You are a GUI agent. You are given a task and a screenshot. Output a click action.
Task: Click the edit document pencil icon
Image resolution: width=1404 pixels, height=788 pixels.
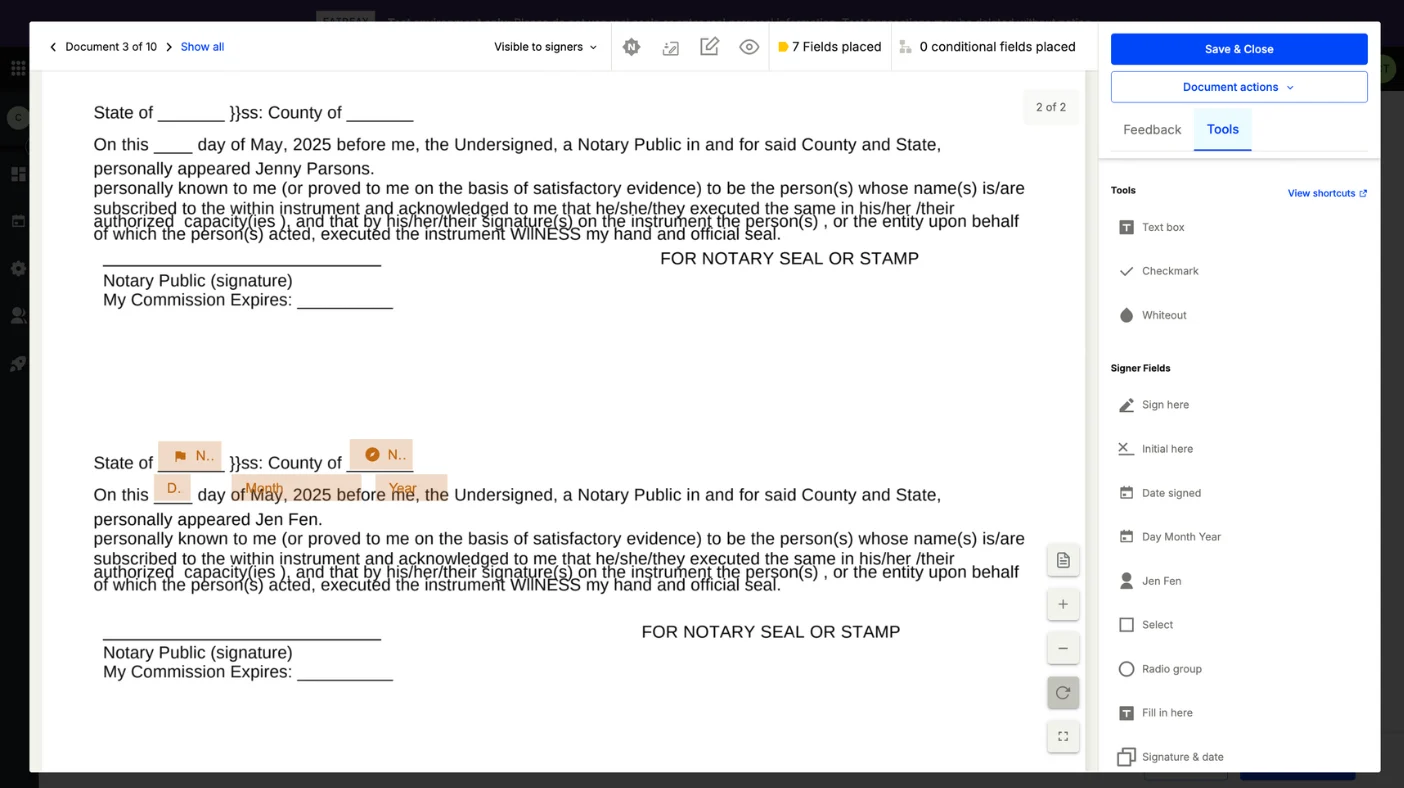710,47
